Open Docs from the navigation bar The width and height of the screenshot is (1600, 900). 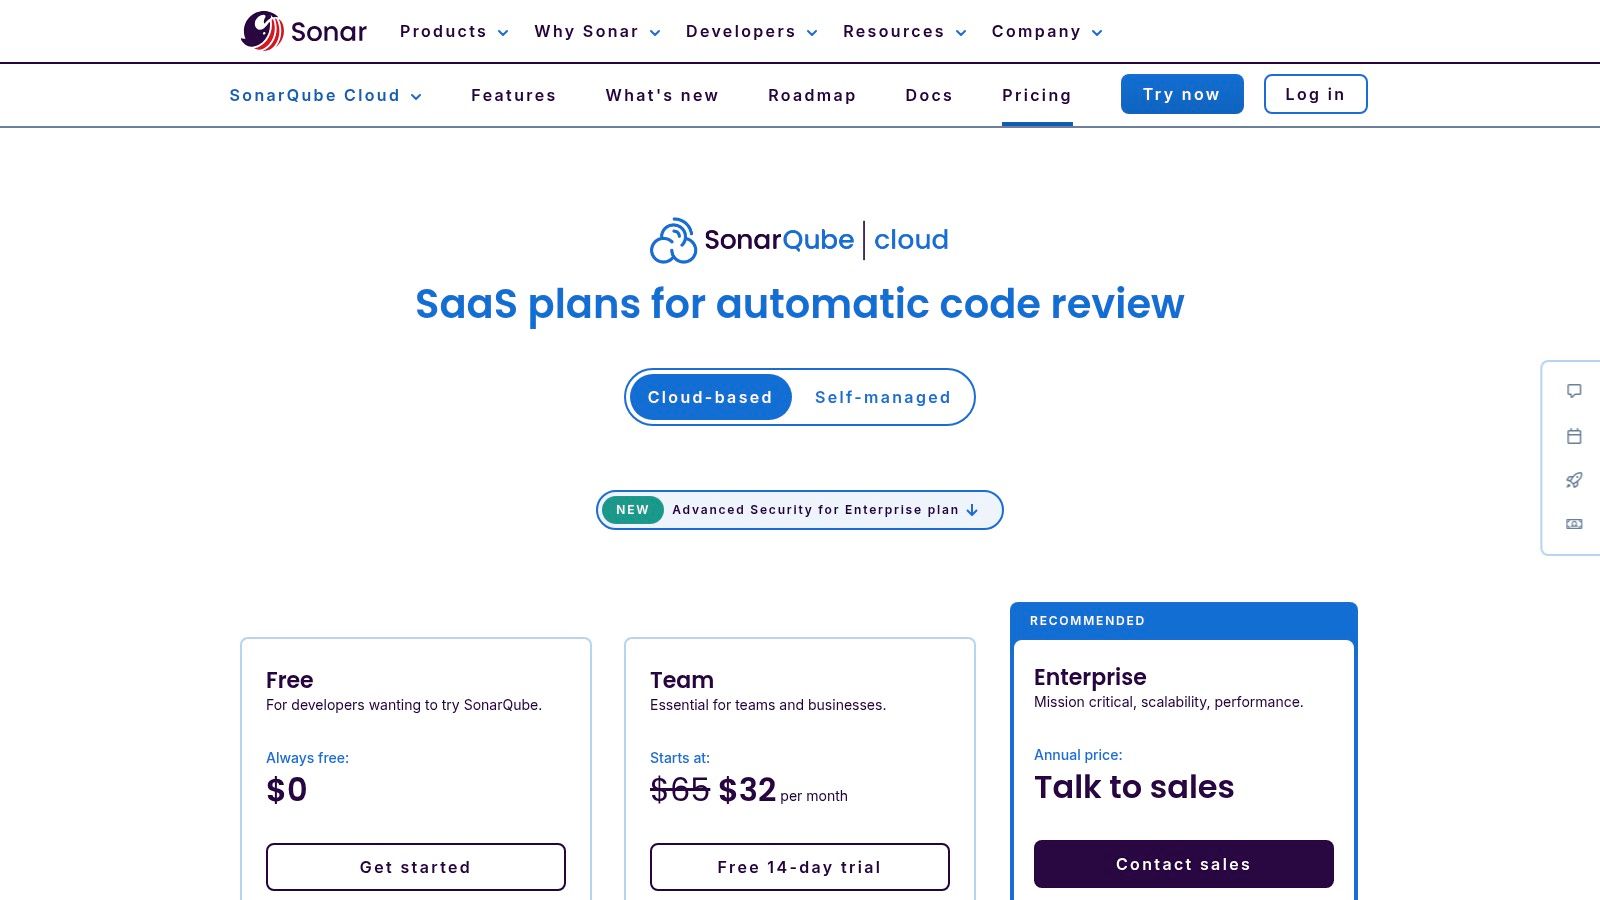(928, 95)
